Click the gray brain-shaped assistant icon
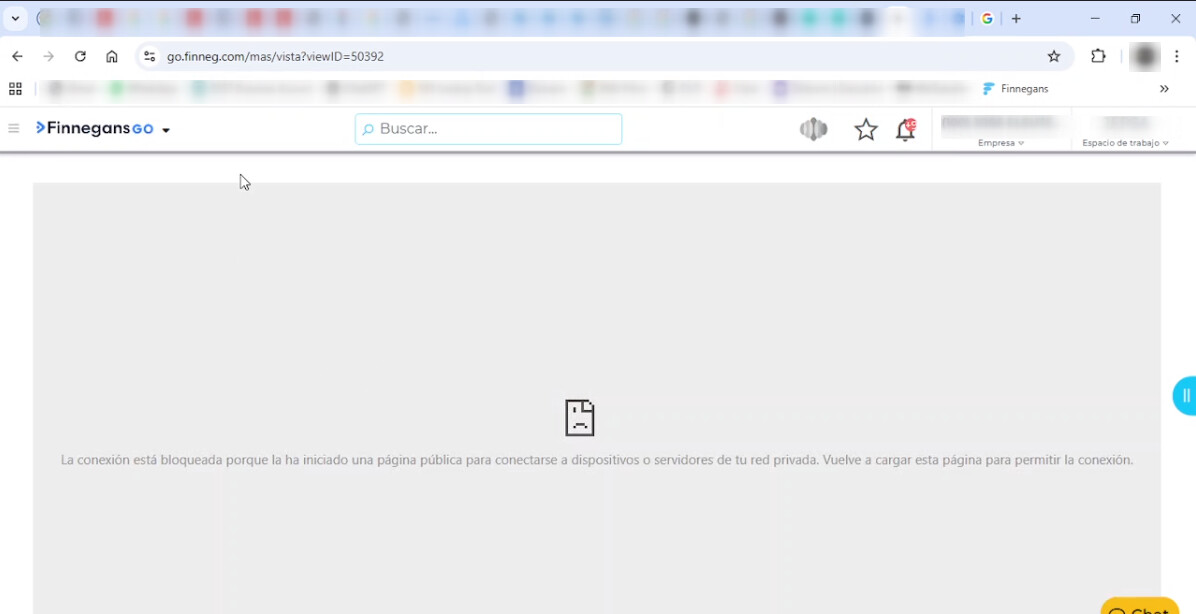Screen dimensions: 1196x614 point(813,129)
